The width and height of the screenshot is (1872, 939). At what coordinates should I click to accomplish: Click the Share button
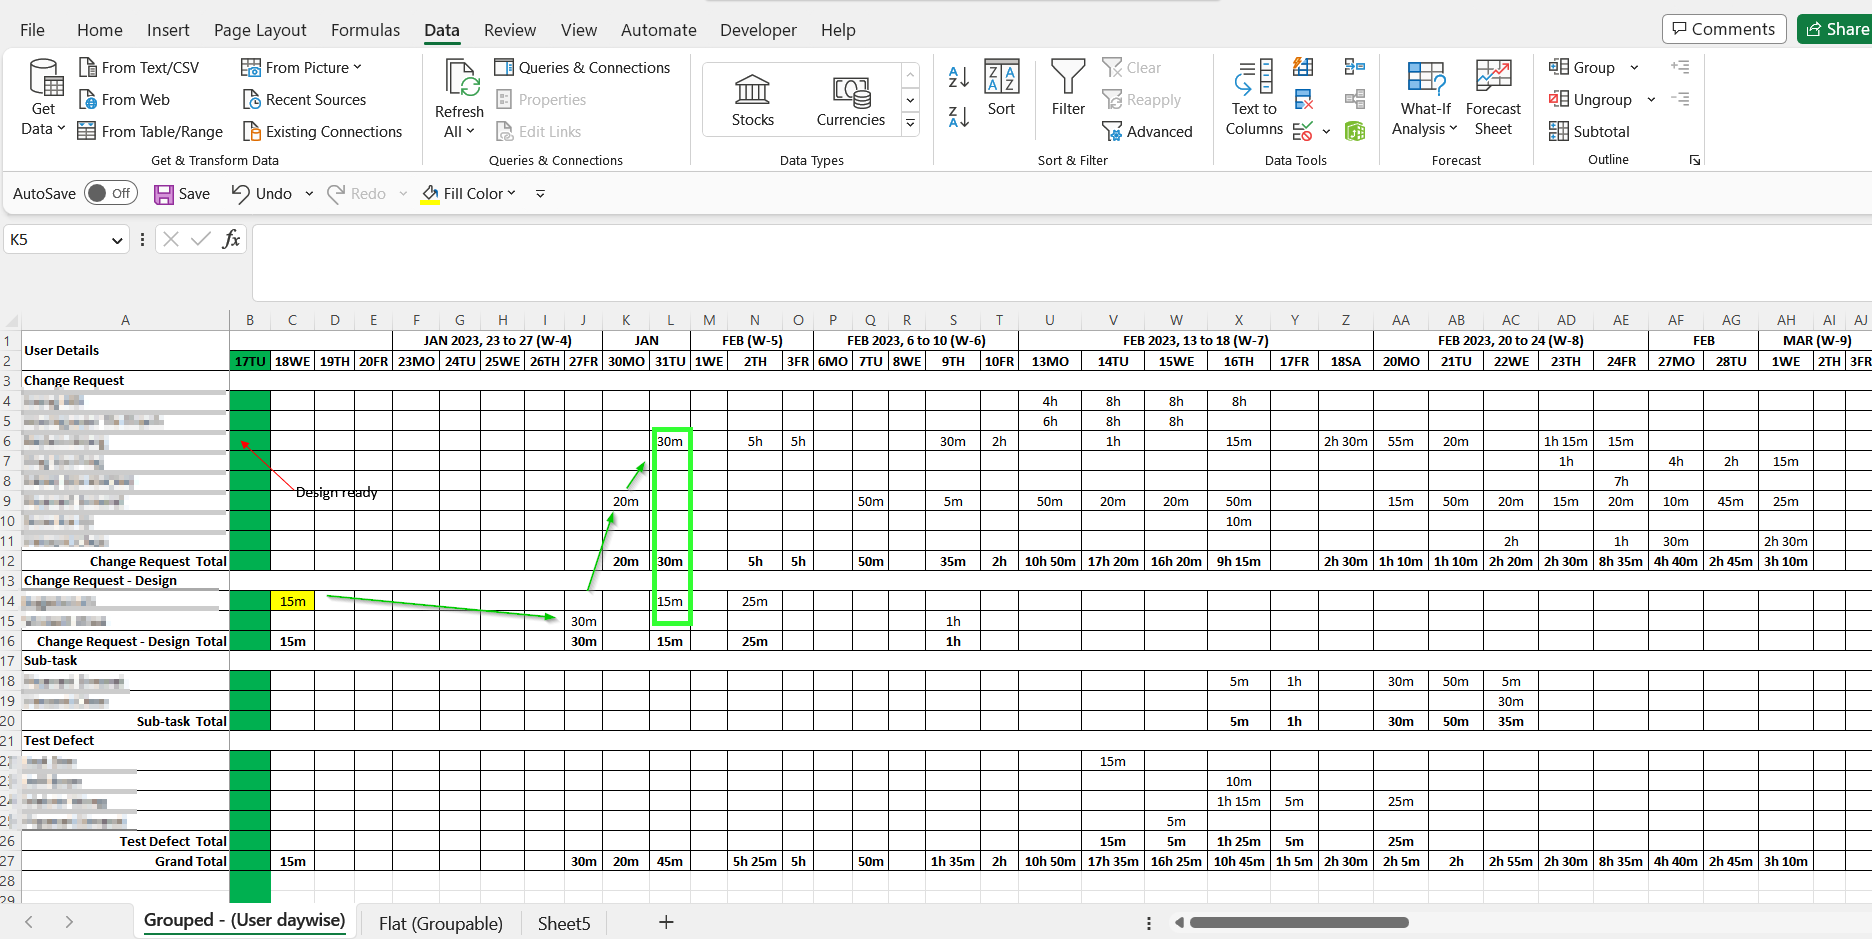click(1843, 29)
